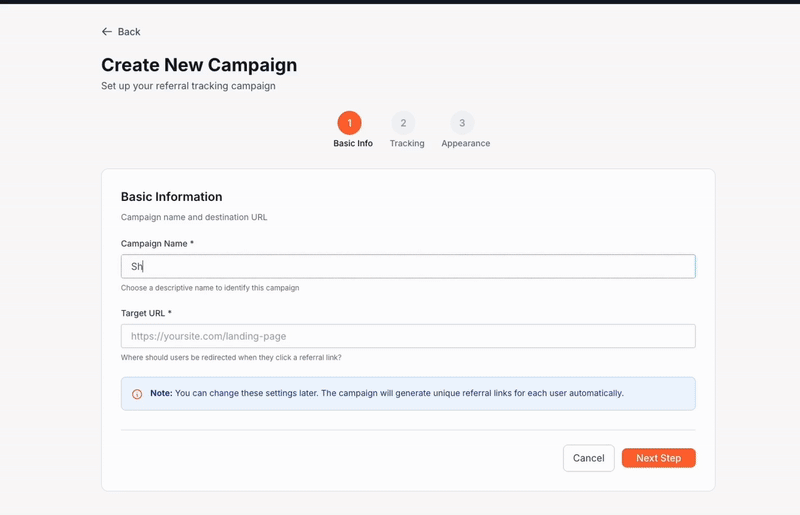This screenshot has height=515, width=800.
Task: Click the Back link text
Action: click(x=129, y=32)
